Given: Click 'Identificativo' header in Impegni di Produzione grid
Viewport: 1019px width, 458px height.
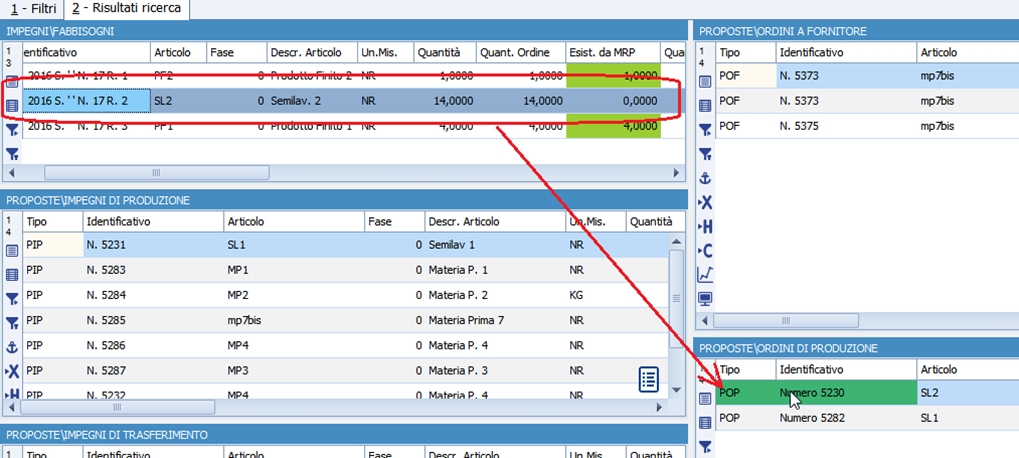Looking at the screenshot, I should 153,222.
